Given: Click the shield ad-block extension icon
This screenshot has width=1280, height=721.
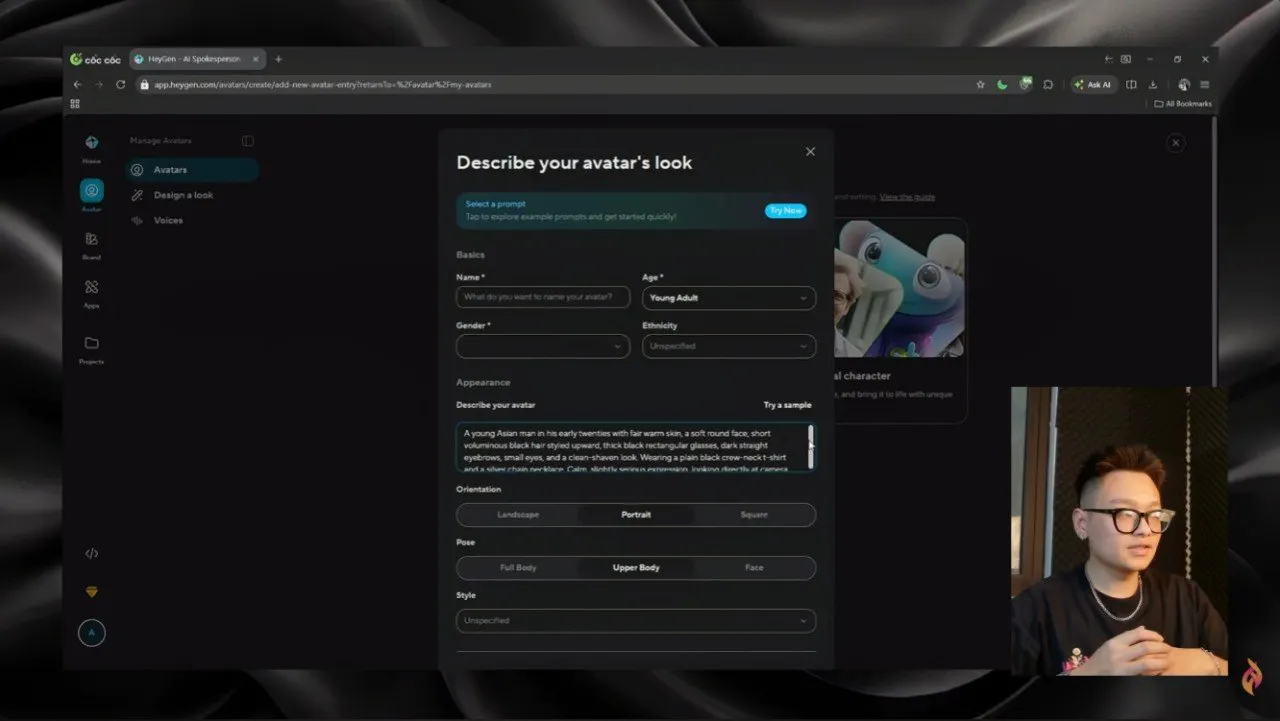Looking at the screenshot, I should [1025, 84].
